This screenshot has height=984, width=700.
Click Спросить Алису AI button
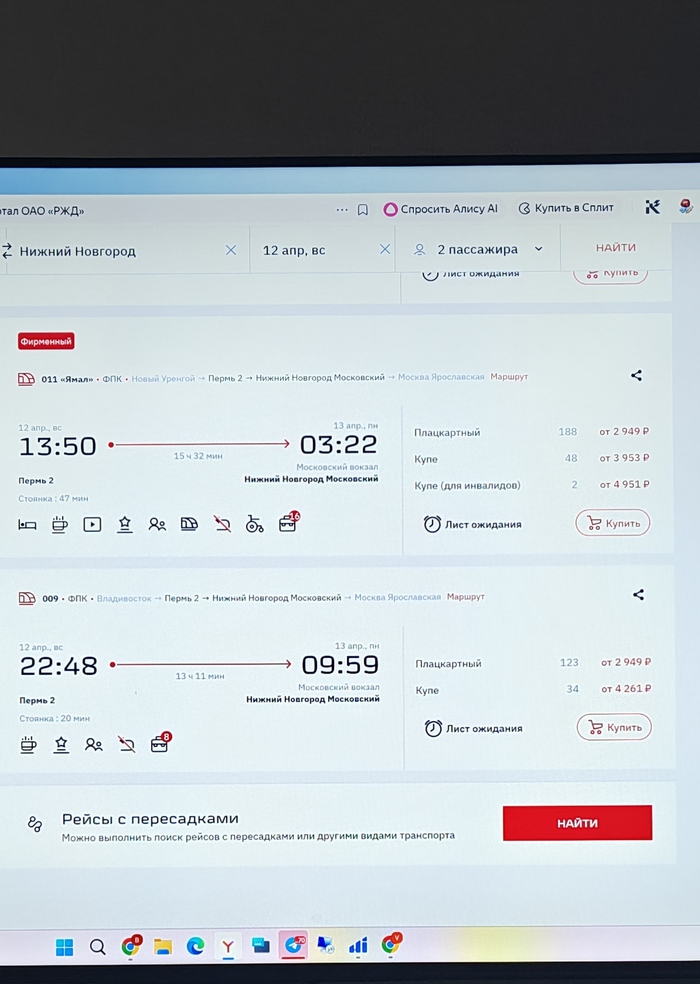click(x=441, y=209)
